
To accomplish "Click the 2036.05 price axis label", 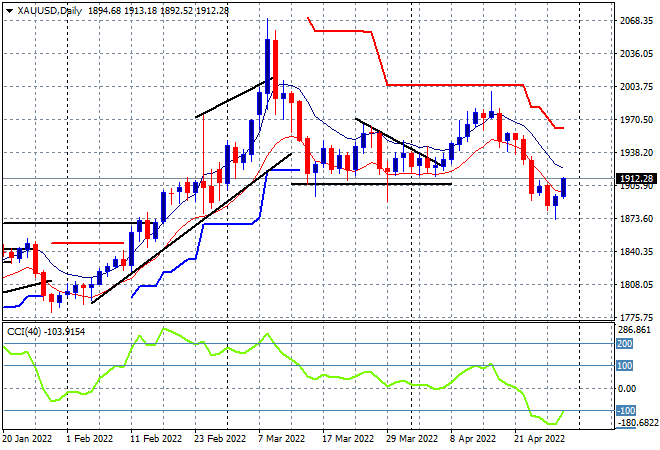I will (x=636, y=53).
